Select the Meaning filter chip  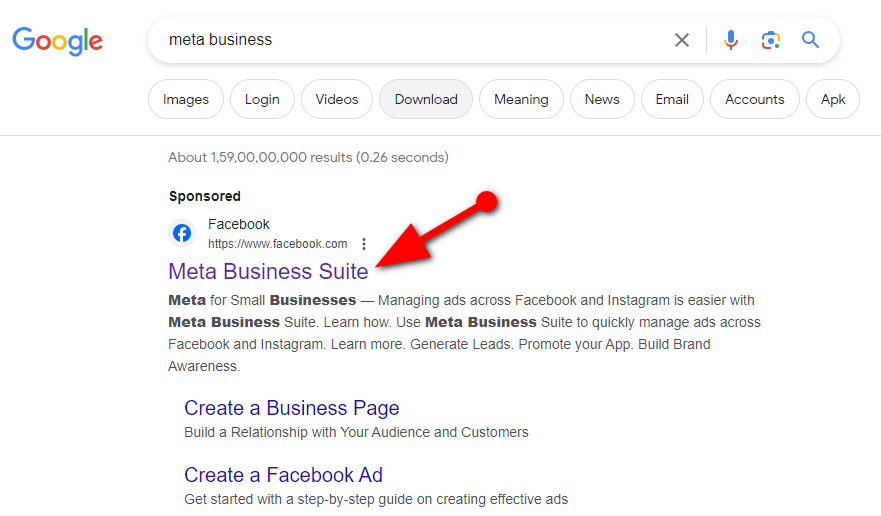pos(521,99)
